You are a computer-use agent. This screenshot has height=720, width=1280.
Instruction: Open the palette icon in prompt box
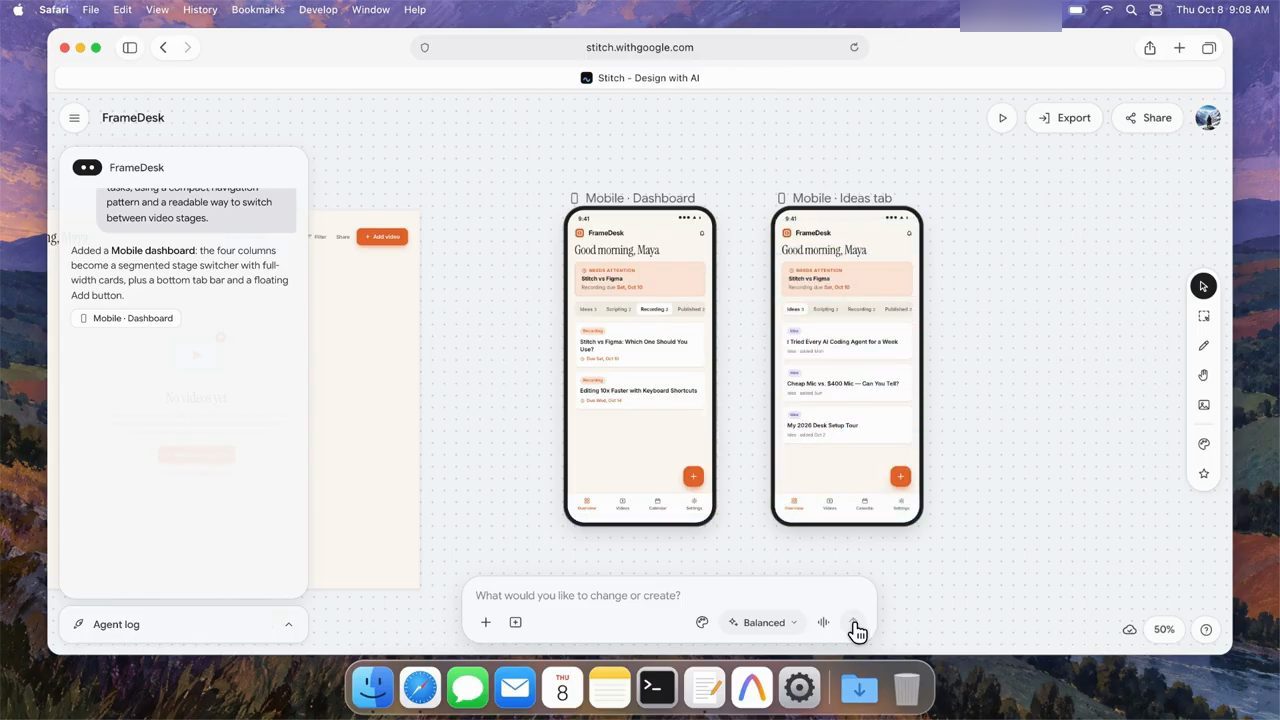(x=702, y=622)
